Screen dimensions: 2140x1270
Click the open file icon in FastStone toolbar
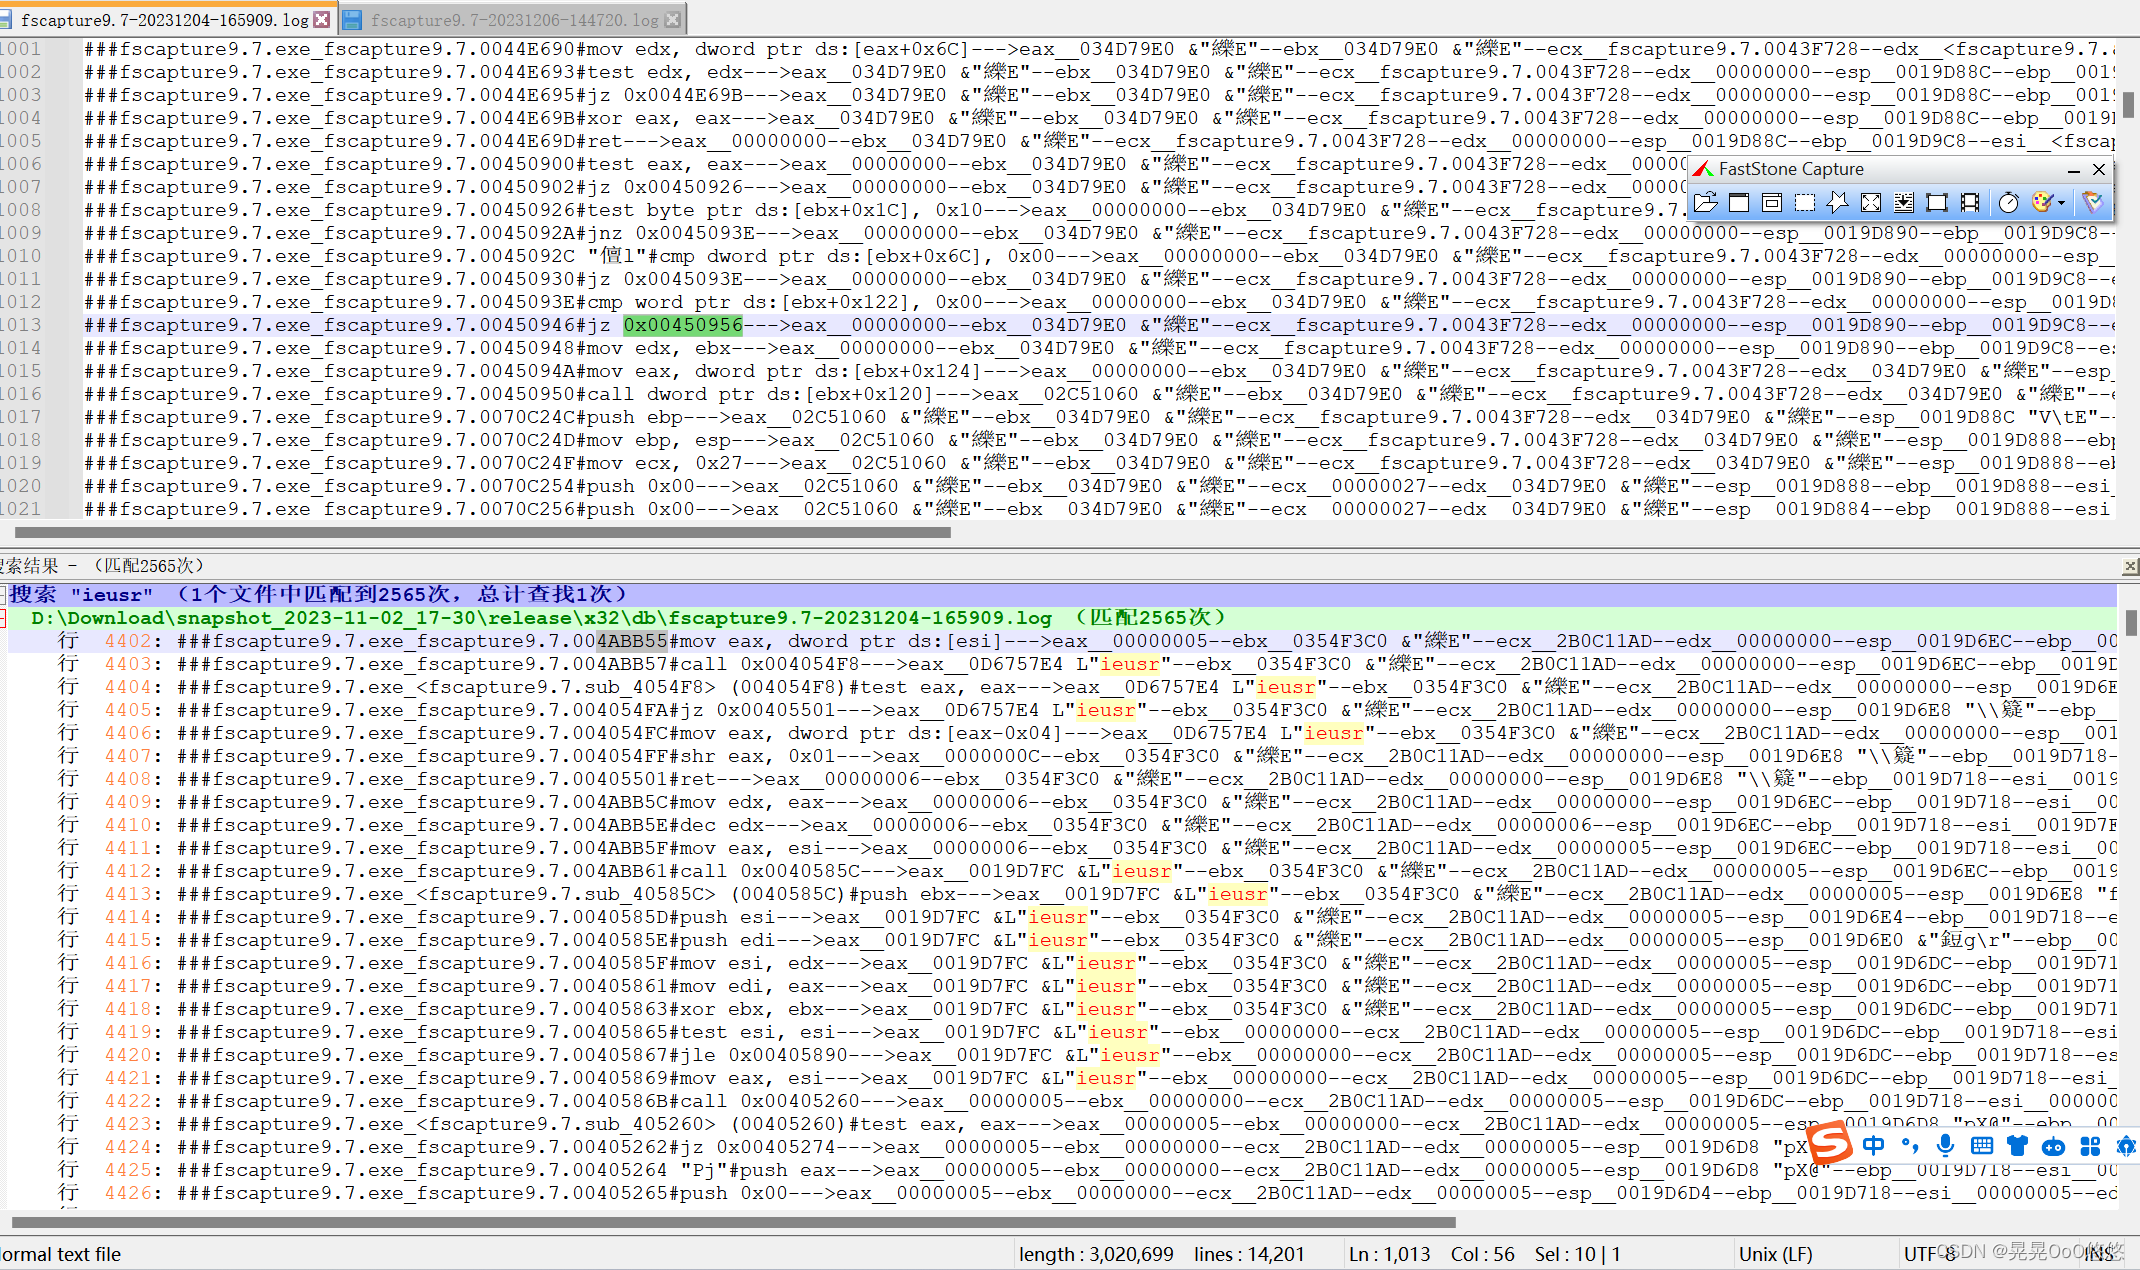click(1705, 202)
